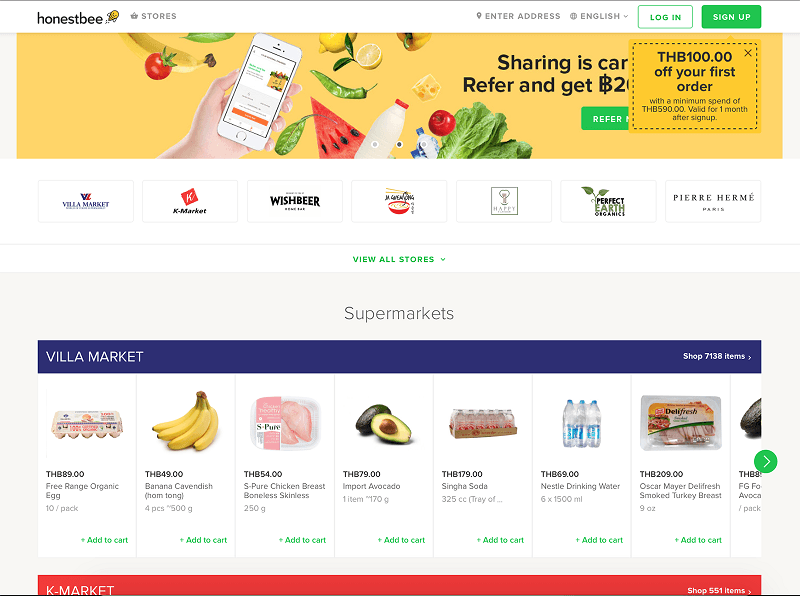This screenshot has width=800, height=596.
Task: Open the K-Market store logo tile
Action: pyautogui.click(x=190, y=201)
